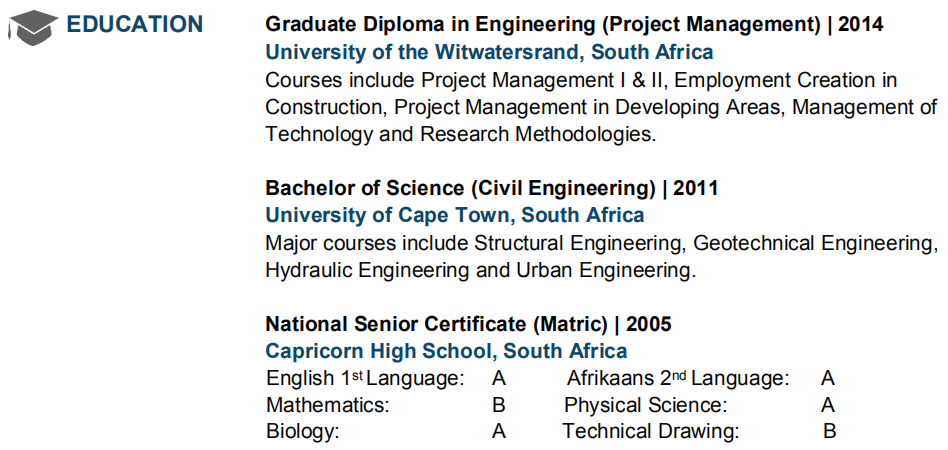Open Capricorn High School link
This screenshot has height=450, width=948.
point(446,351)
